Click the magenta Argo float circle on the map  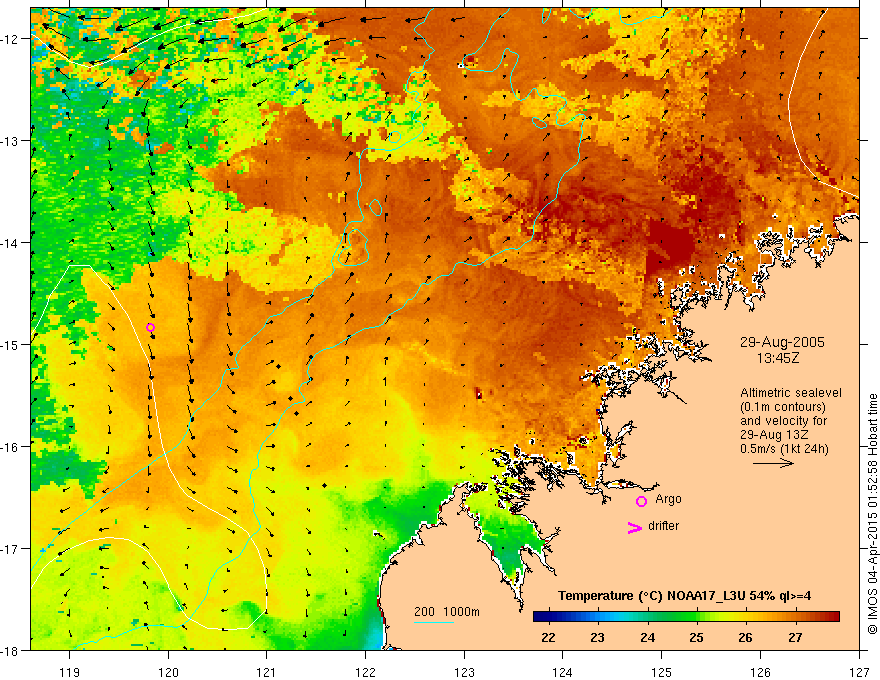coord(150,328)
